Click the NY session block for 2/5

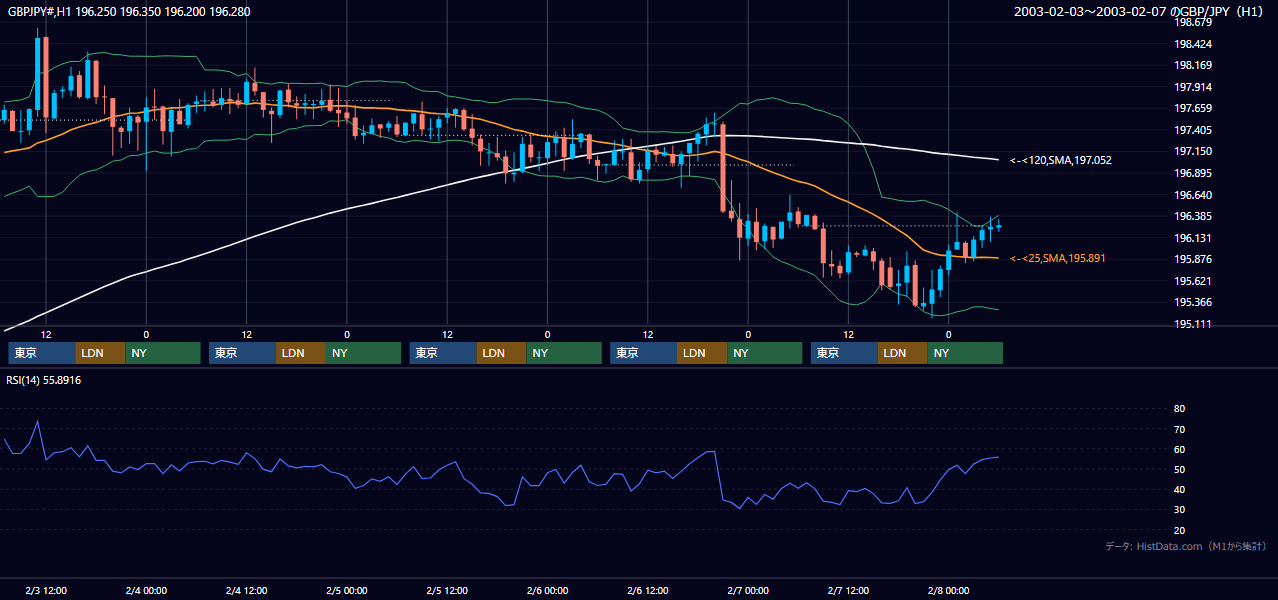click(564, 353)
